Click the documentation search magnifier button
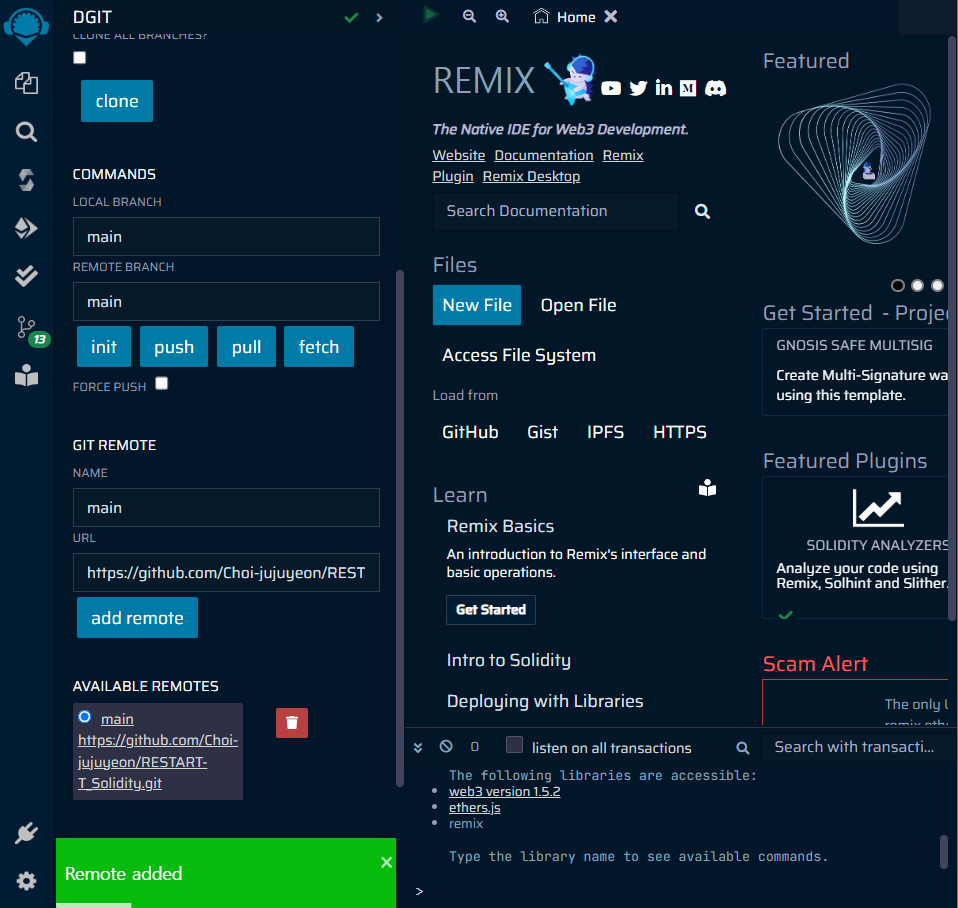 (703, 211)
